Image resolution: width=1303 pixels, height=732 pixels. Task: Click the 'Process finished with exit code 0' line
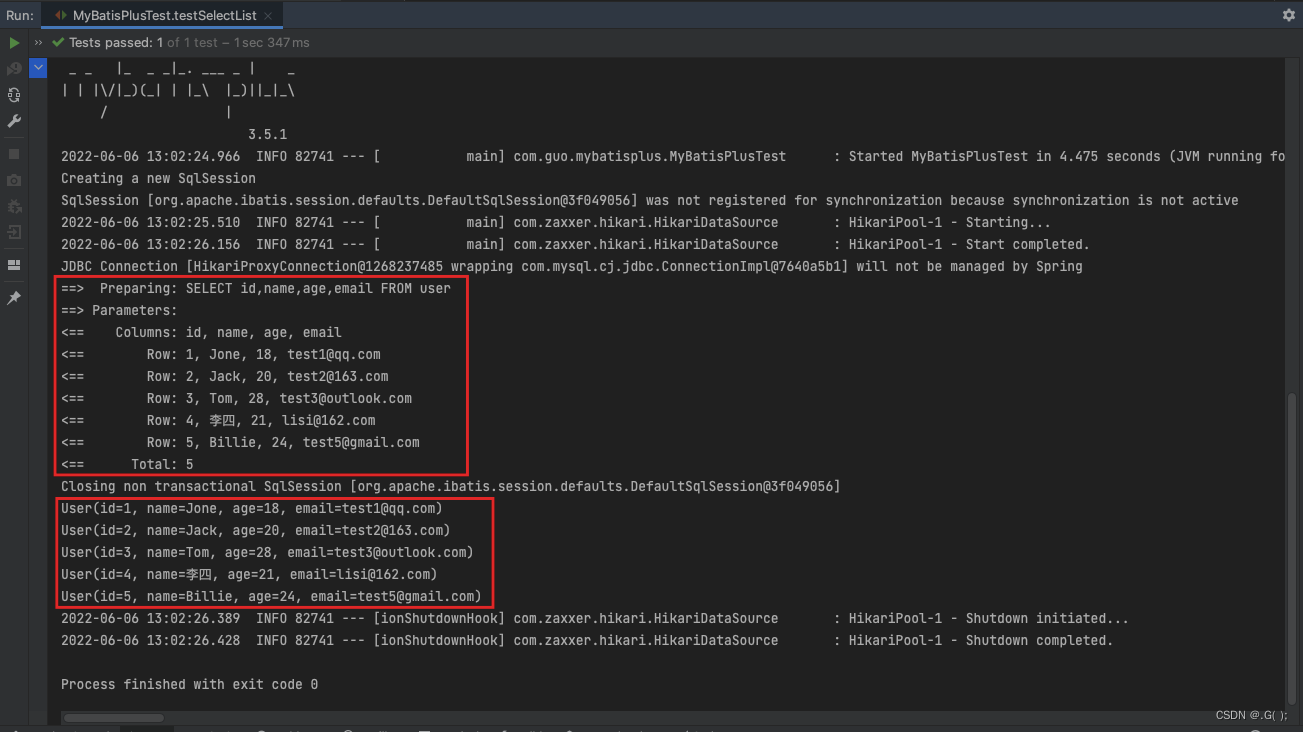[189, 684]
